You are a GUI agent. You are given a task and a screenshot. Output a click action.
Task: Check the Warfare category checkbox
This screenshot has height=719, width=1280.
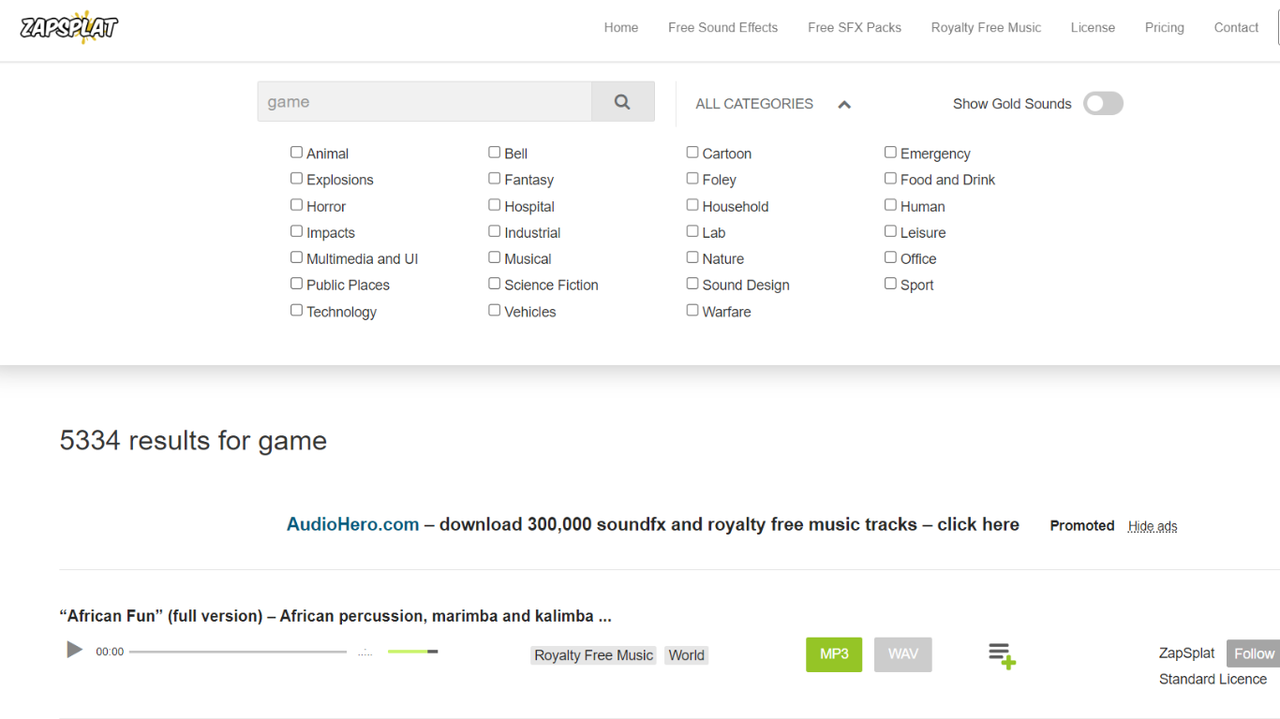coord(692,310)
